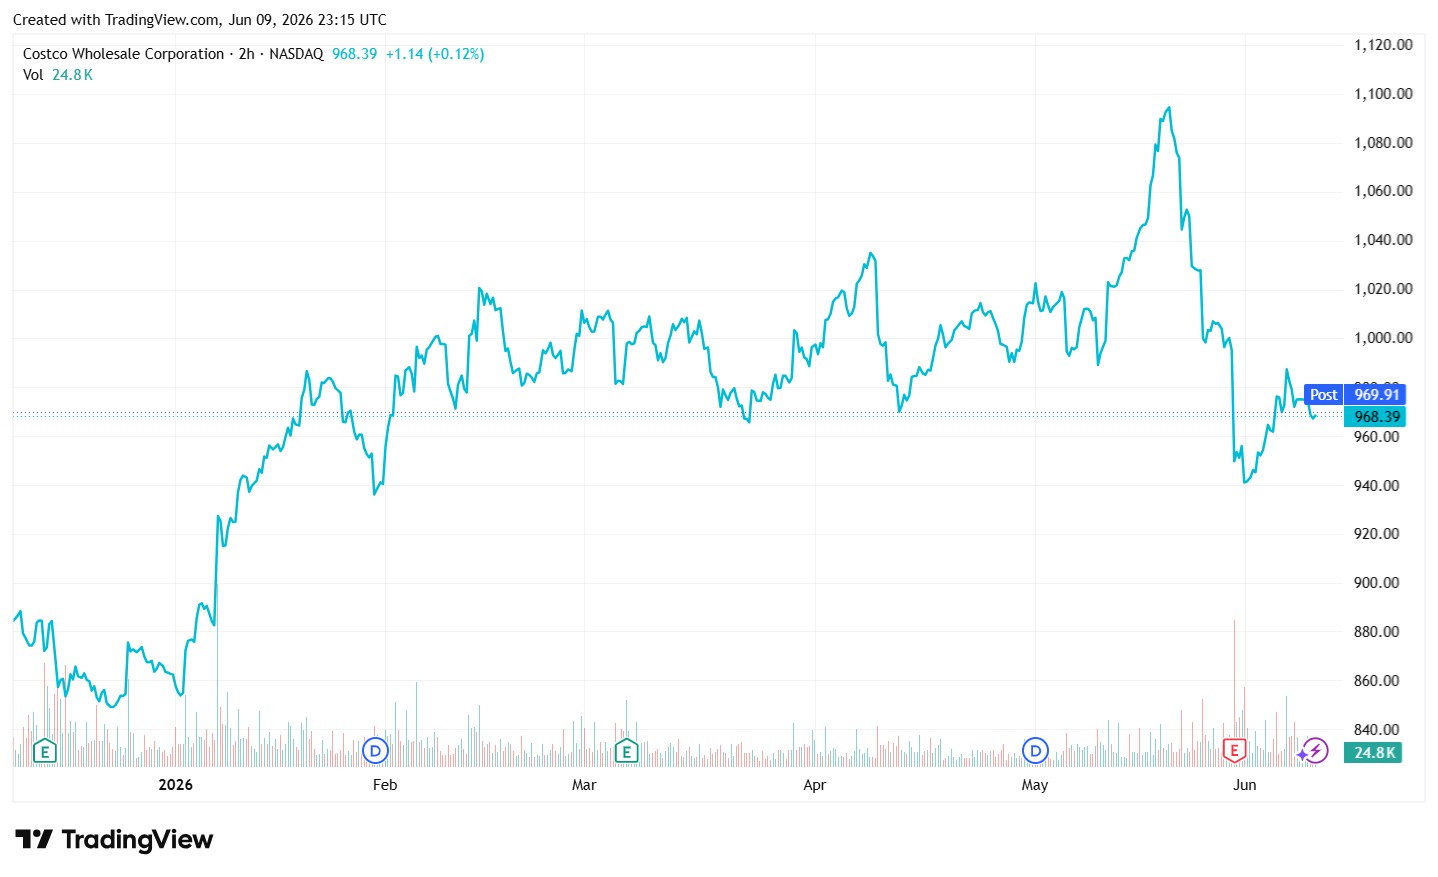This screenshot has width=1438, height=877.
Task: Click the 1,000.00 price axis label
Action: (1383, 338)
